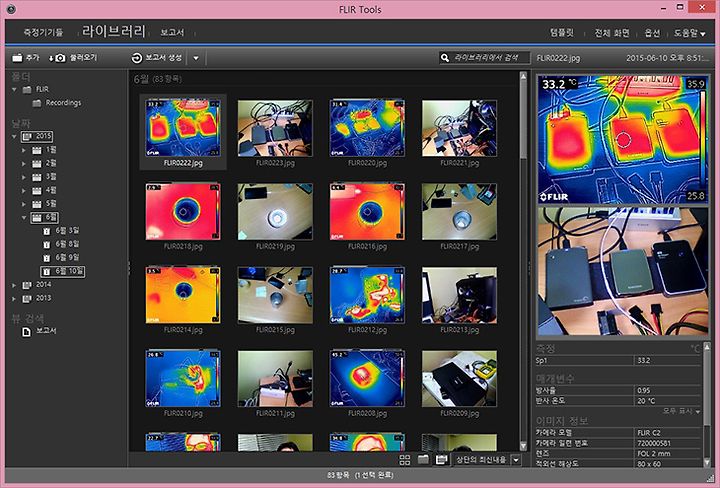Expand the 2월 month node
Screen dimensions: 720x488
[x=24, y=163]
